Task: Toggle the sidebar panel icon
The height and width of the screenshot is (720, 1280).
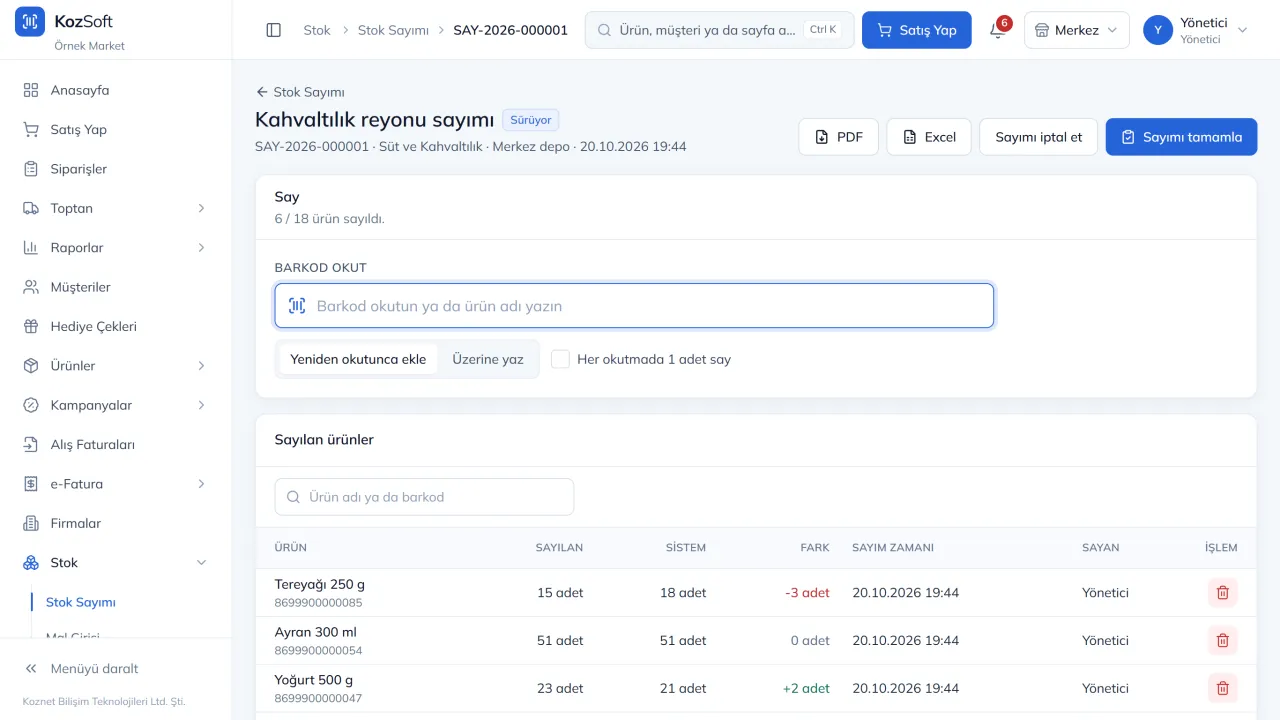Action: (274, 30)
